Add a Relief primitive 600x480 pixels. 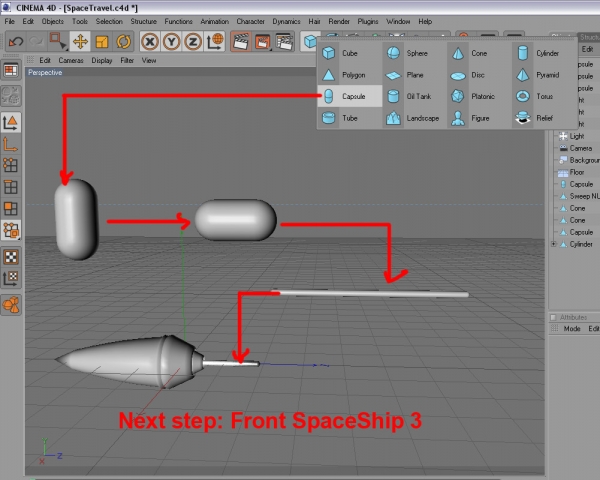[544, 118]
